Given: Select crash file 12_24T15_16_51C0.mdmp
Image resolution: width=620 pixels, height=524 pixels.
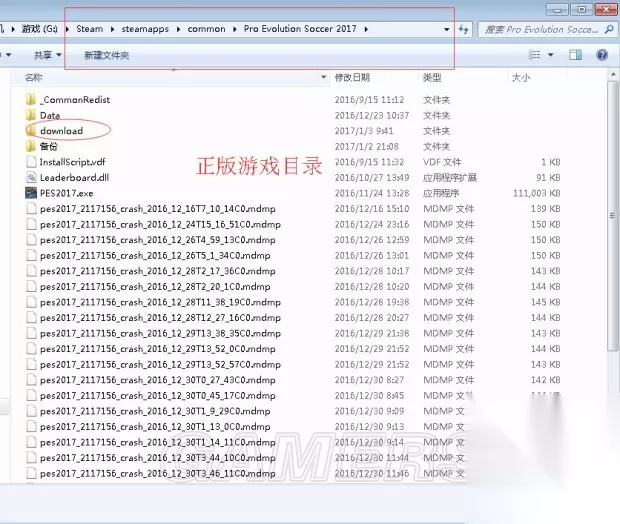Looking at the screenshot, I should point(154,225).
